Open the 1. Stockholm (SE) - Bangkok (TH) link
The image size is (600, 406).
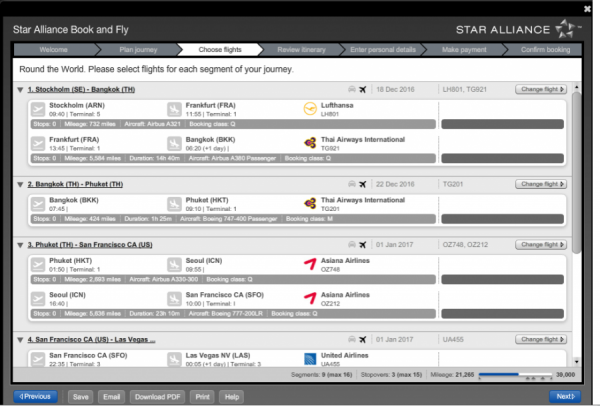81,90
